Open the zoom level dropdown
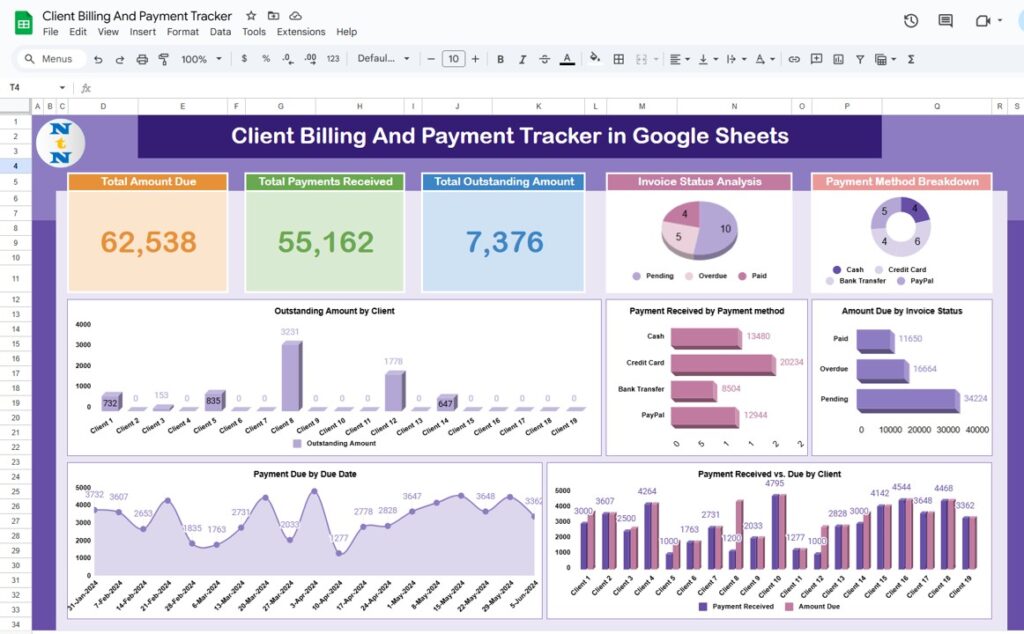Screen dimensions: 1024x634 [201, 59]
